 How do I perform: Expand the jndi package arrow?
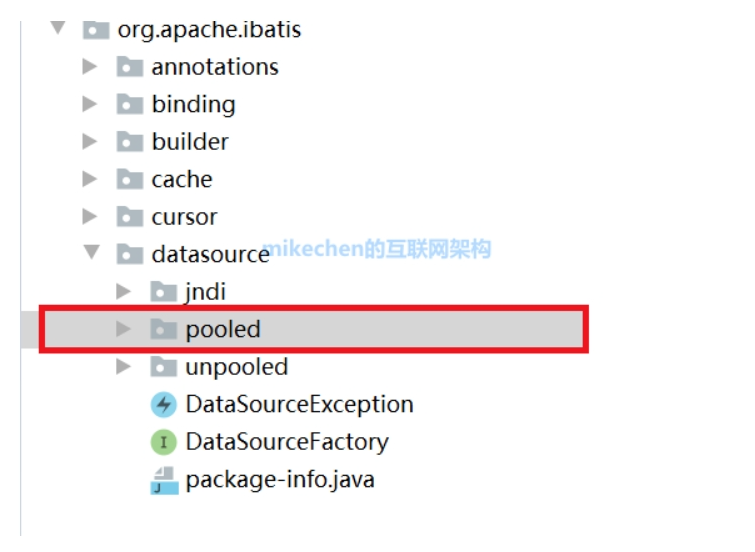[x=124, y=292]
